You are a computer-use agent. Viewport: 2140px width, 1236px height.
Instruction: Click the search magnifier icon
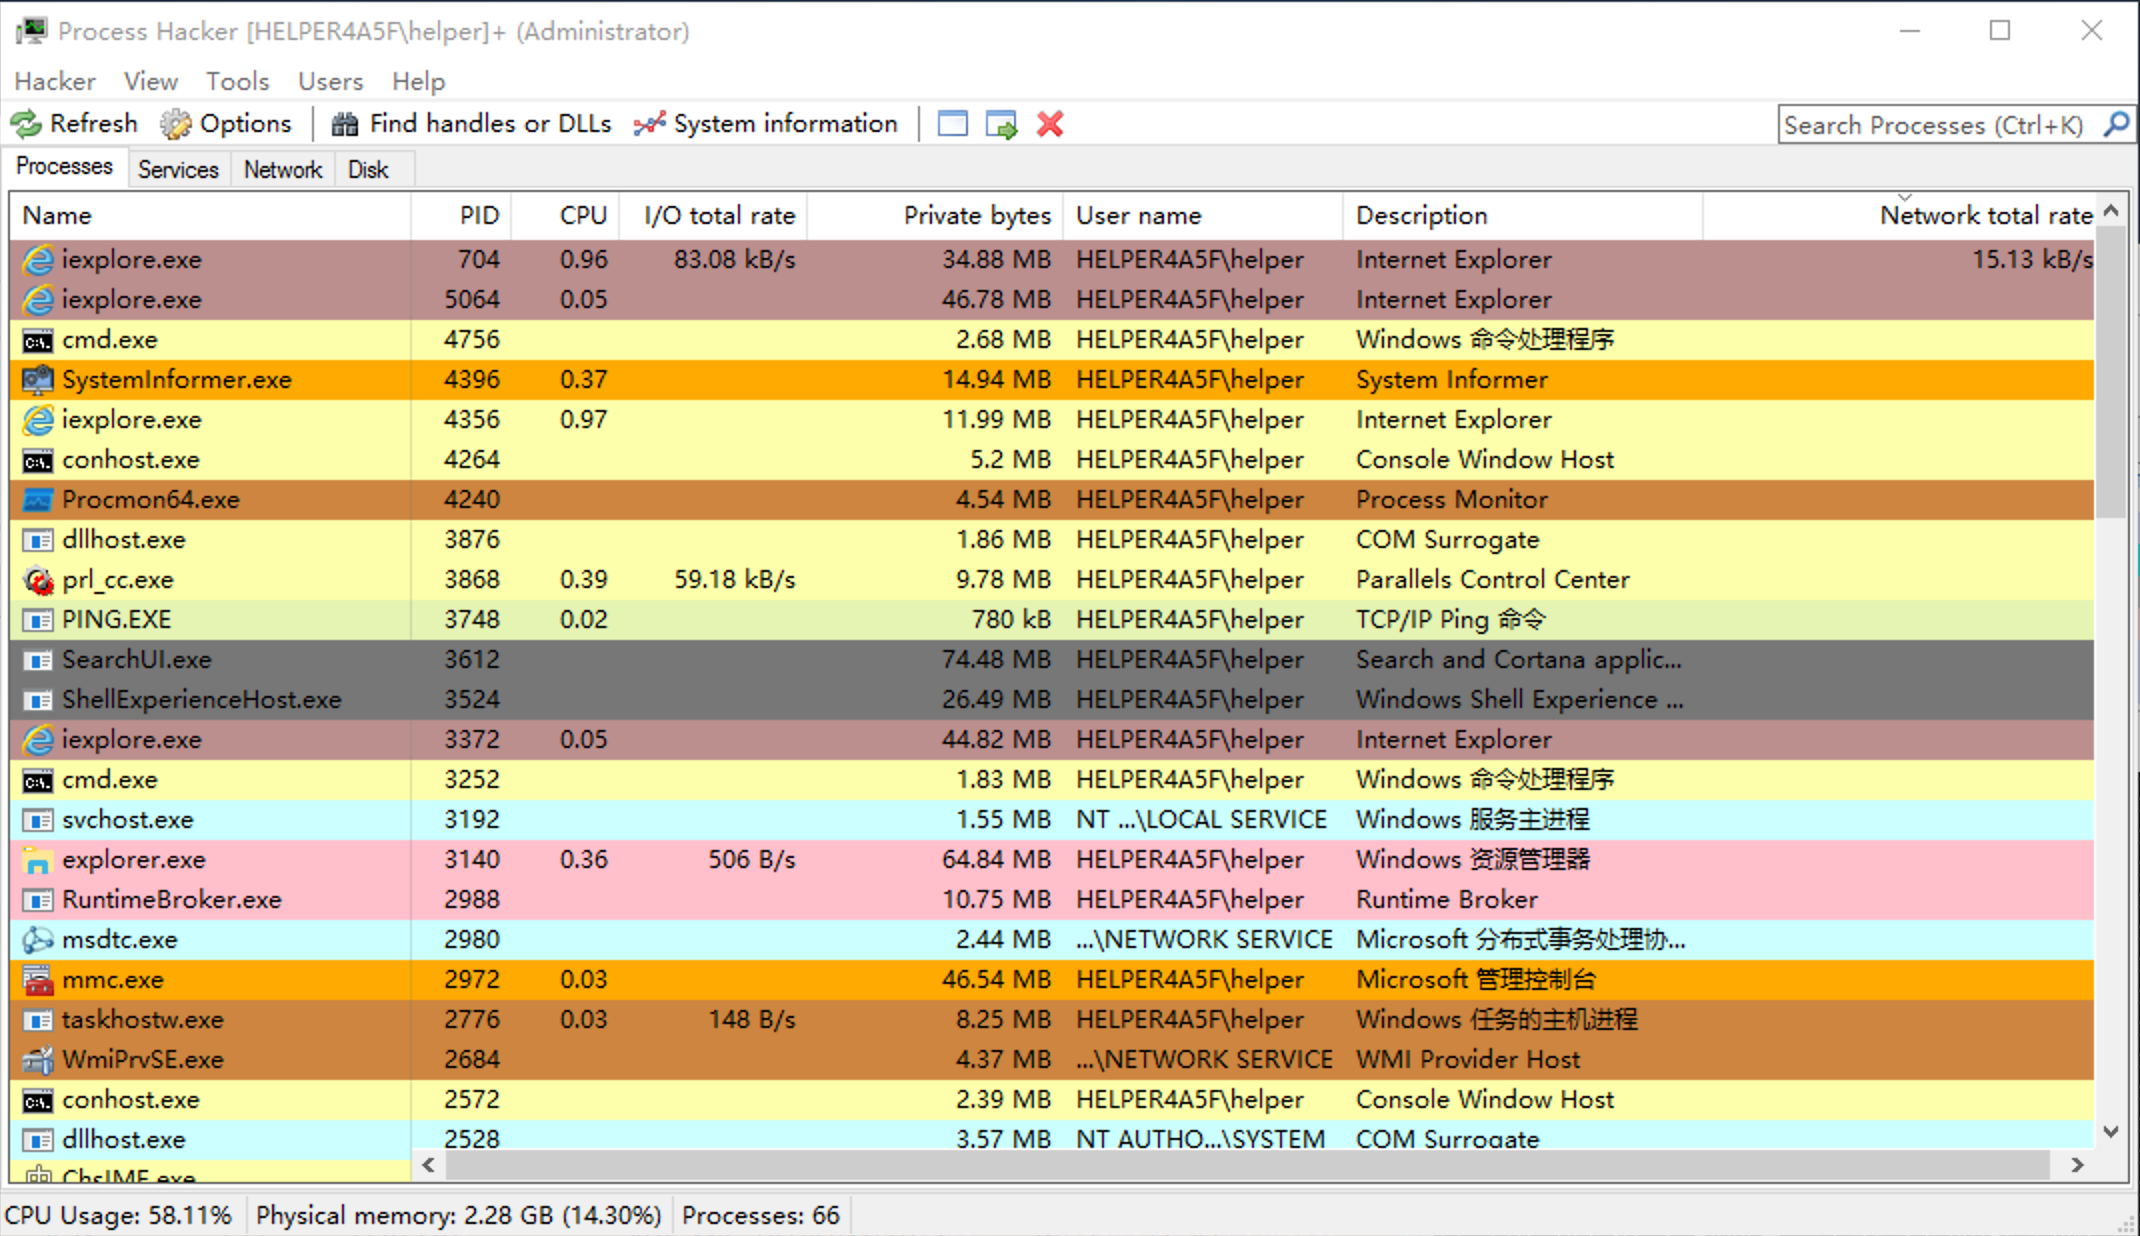pyautogui.click(x=2116, y=124)
